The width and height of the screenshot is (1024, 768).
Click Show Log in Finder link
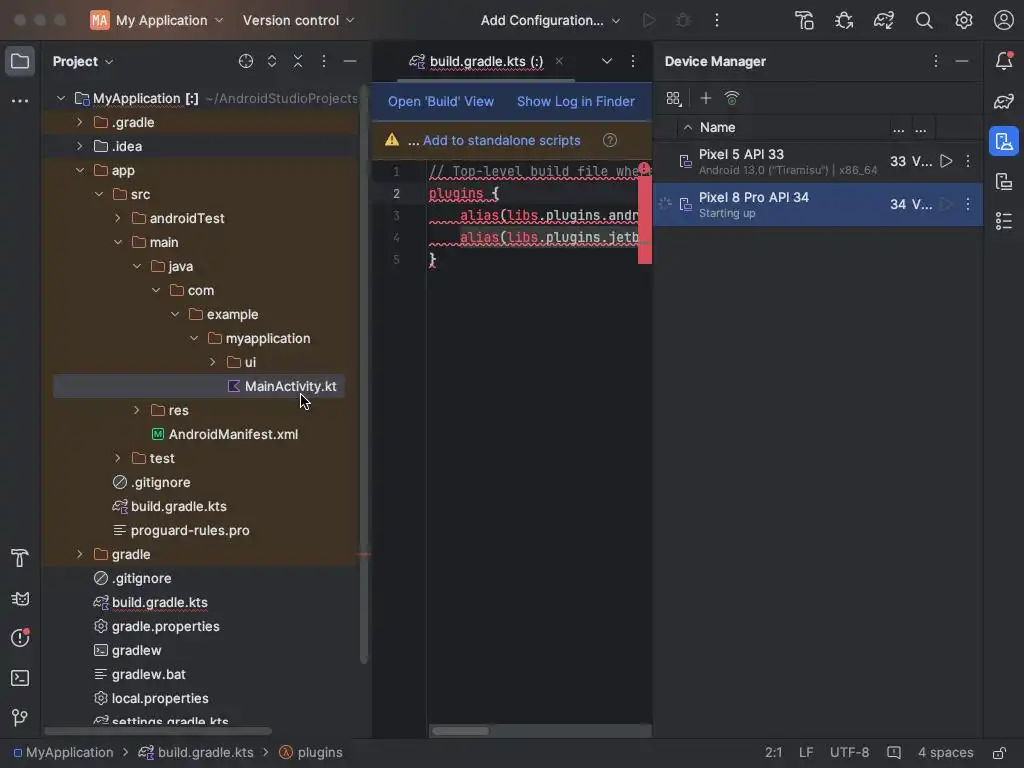click(575, 101)
